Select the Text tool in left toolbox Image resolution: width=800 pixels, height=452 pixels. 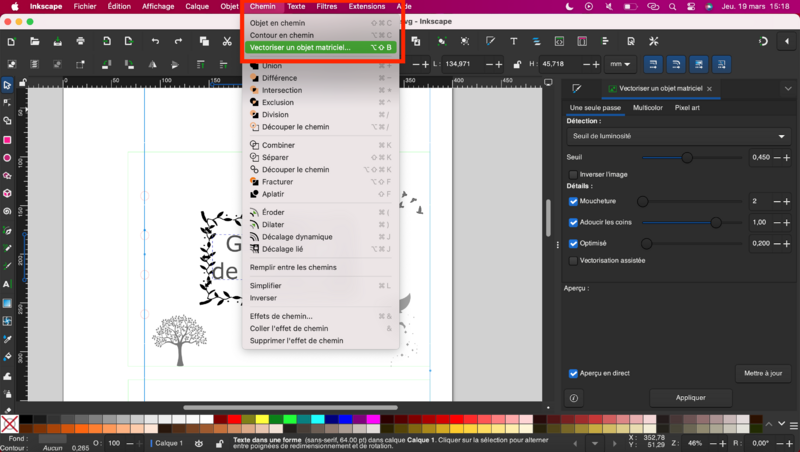point(7,284)
